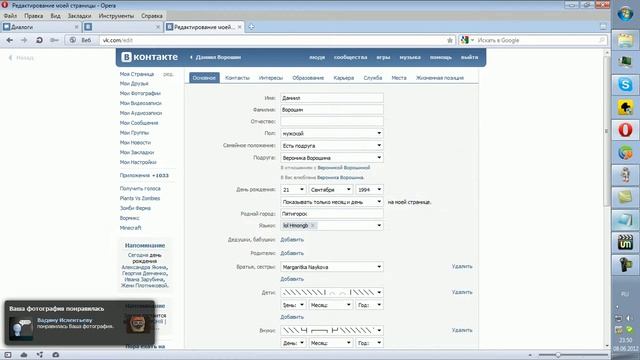Switch to the Карьера tab

pyautogui.click(x=344, y=78)
